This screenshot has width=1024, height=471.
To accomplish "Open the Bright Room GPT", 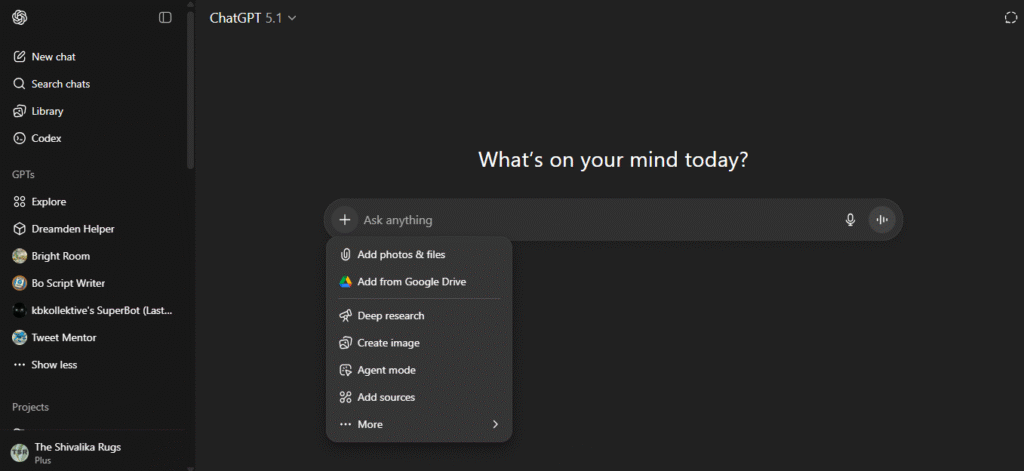I will click(95, 256).
